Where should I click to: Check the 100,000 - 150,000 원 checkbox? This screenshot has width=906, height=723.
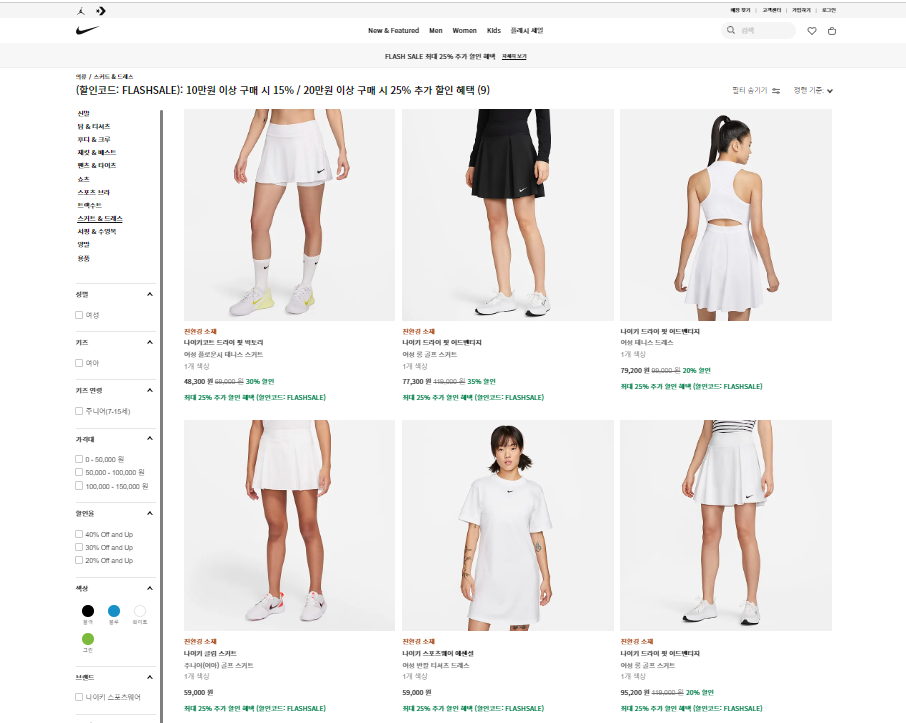click(79, 486)
